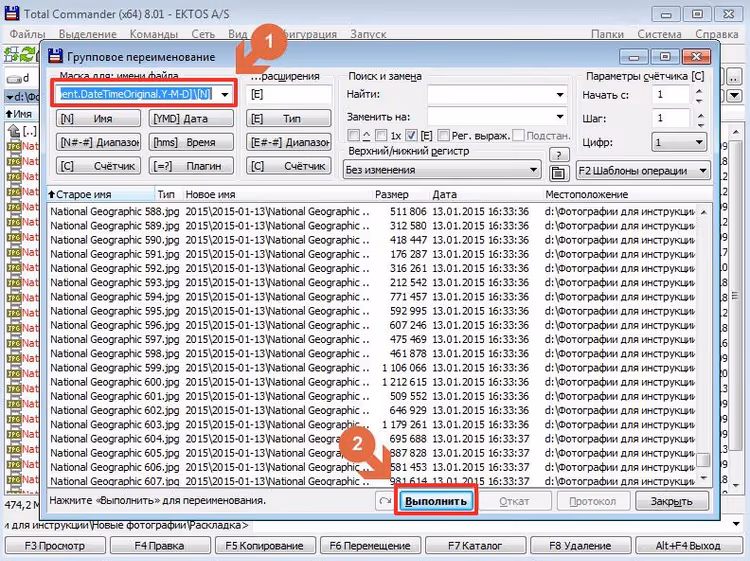Click the Откат button
The width and height of the screenshot is (750, 561).
tap(514, 501)
